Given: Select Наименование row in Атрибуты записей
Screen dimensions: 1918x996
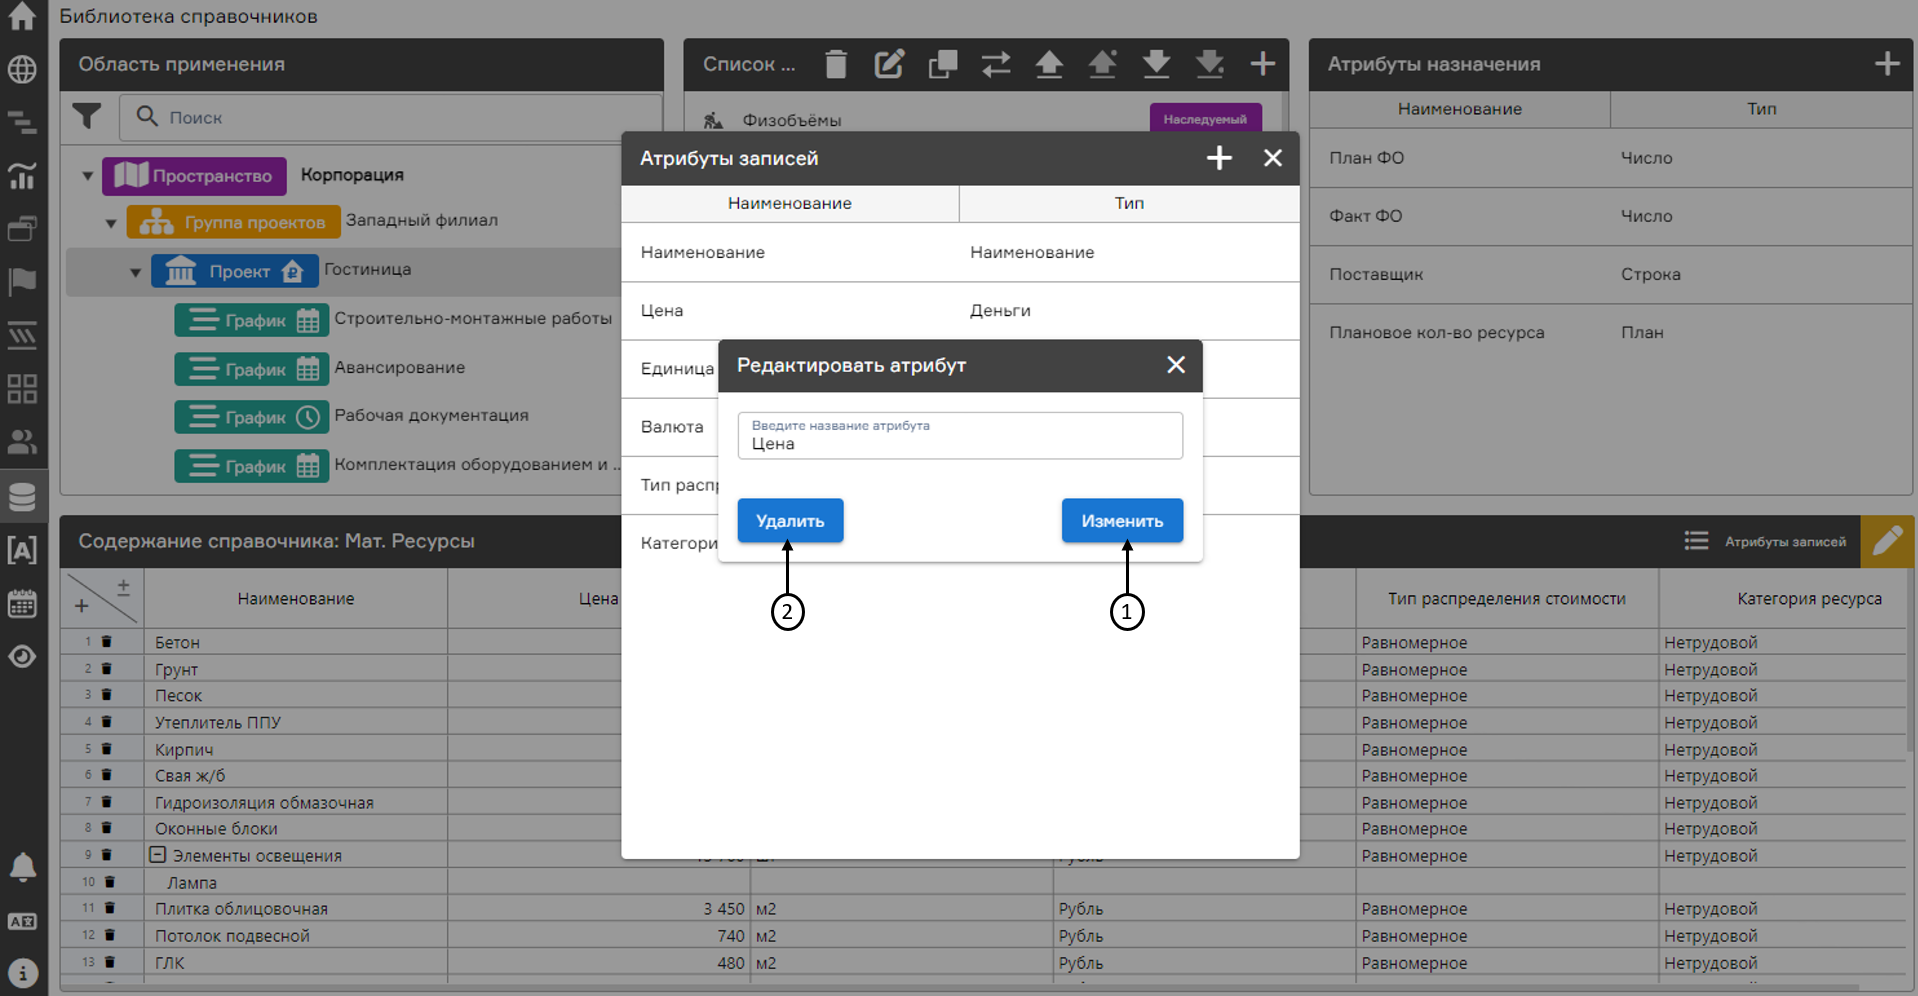Looking at the screenshot, I should (x=960, y=252).
